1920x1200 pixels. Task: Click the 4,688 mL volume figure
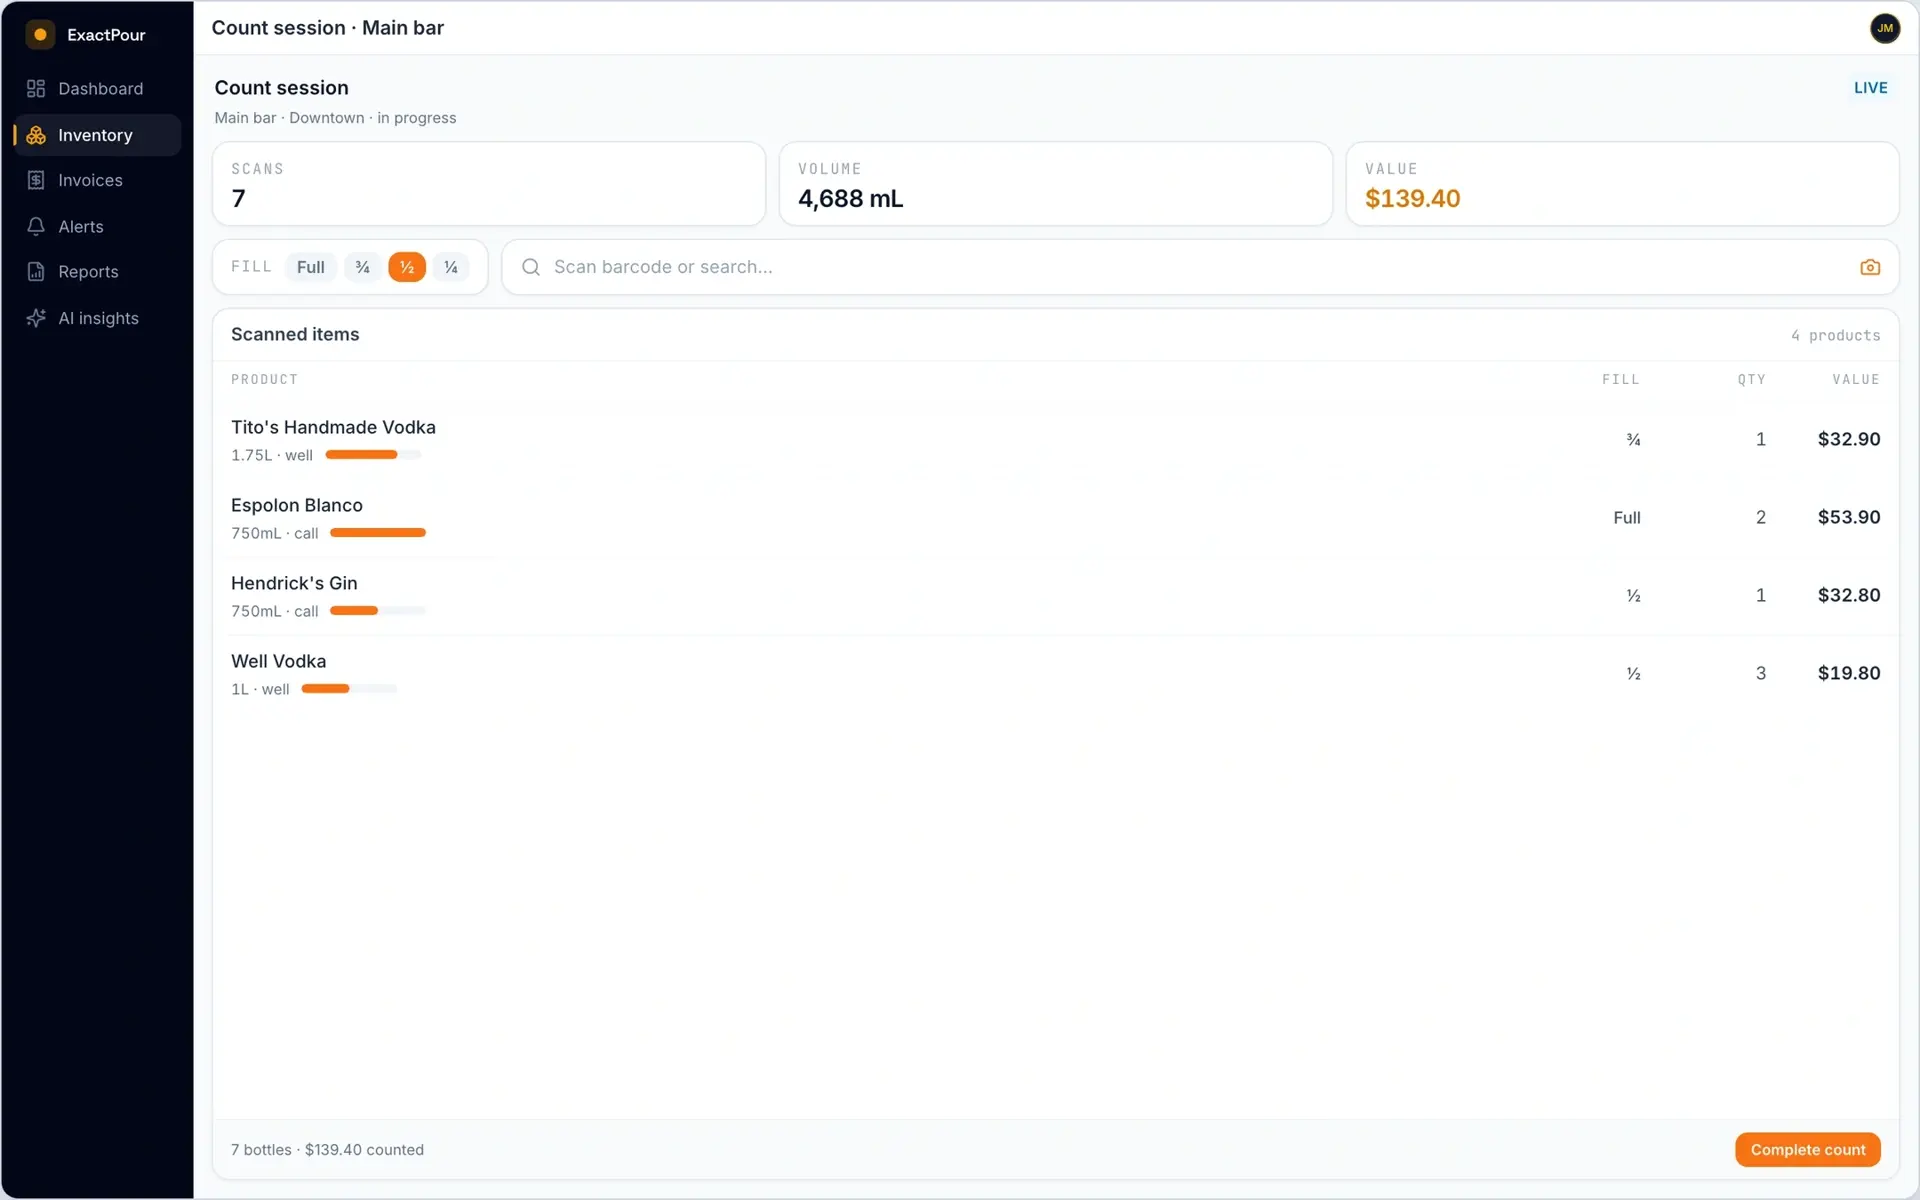pyautogui.click(x=850, y=199)
